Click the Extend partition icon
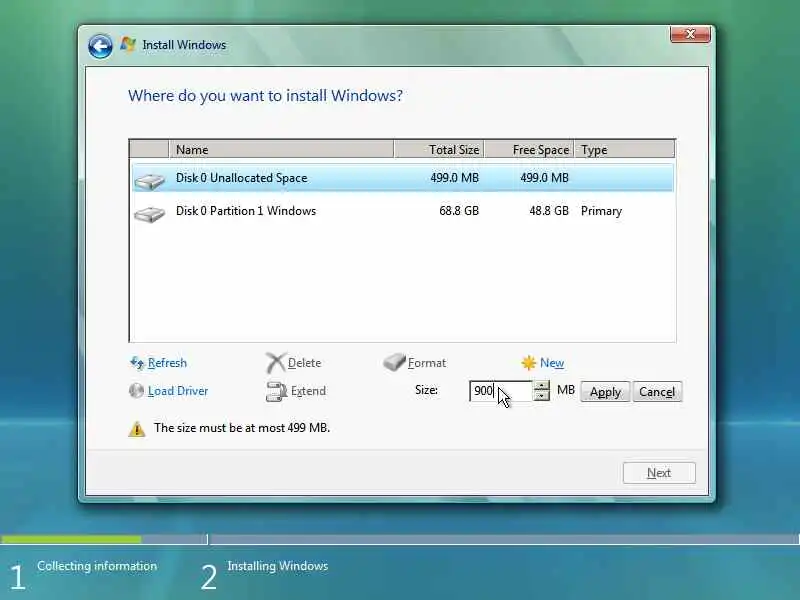 [x=277, y=391]
